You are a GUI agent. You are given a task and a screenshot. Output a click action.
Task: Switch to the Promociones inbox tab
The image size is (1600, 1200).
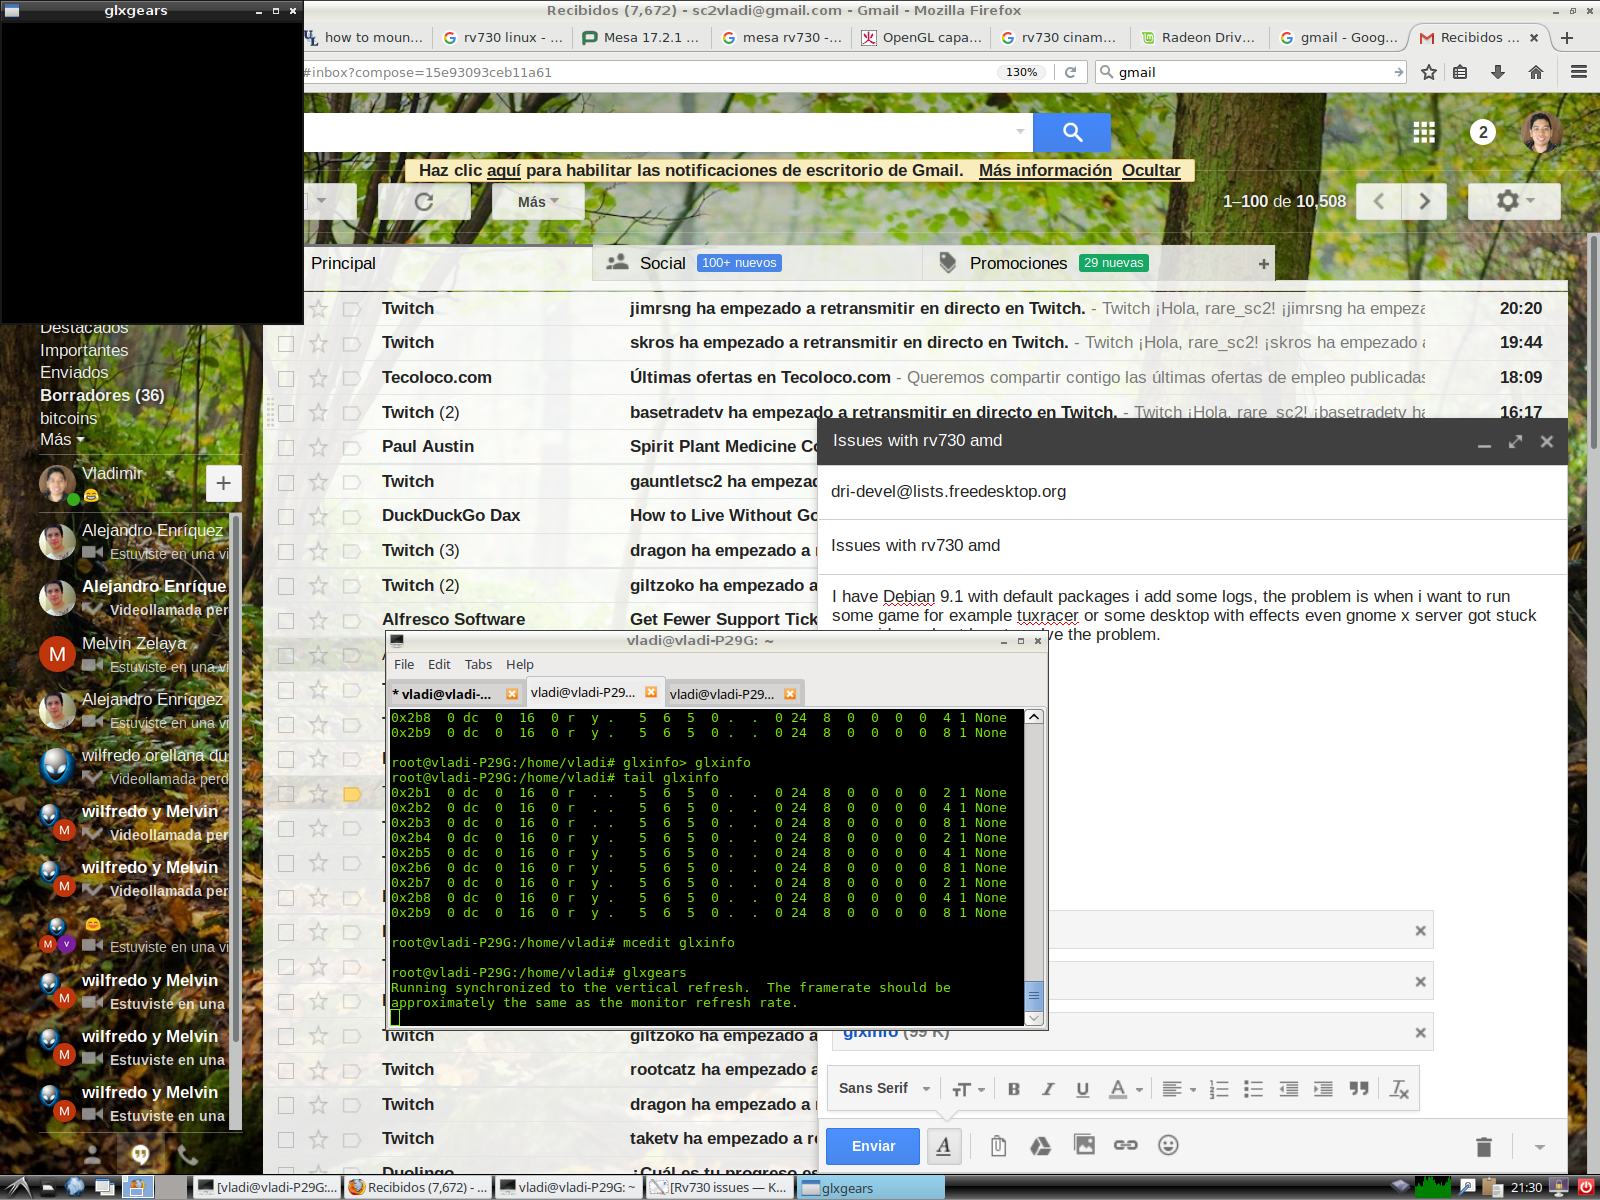[x=1098, y=263]
